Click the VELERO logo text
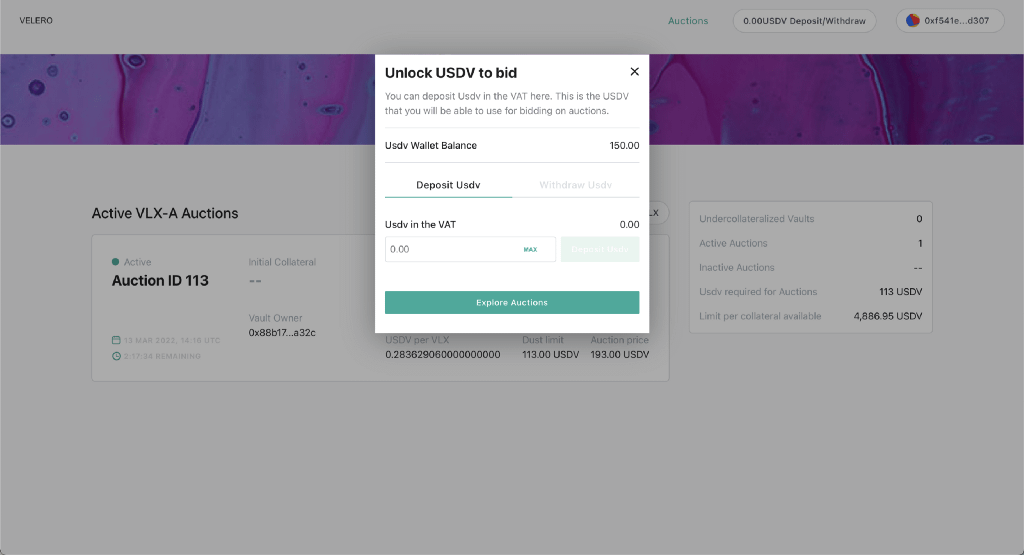Screen dimensions: 1024x555 pos(36,21)
